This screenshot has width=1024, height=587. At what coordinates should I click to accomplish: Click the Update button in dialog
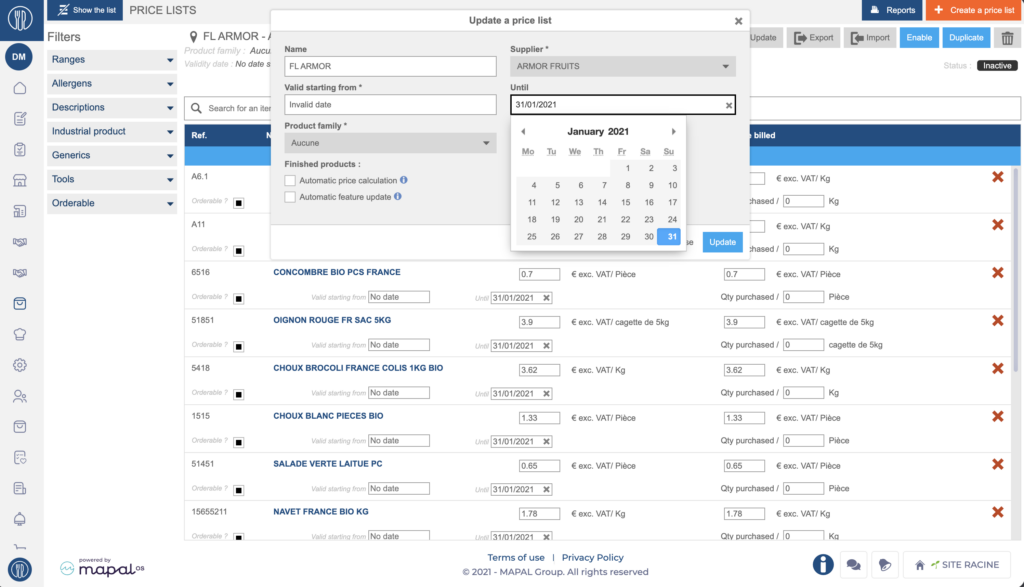(722, 242)
